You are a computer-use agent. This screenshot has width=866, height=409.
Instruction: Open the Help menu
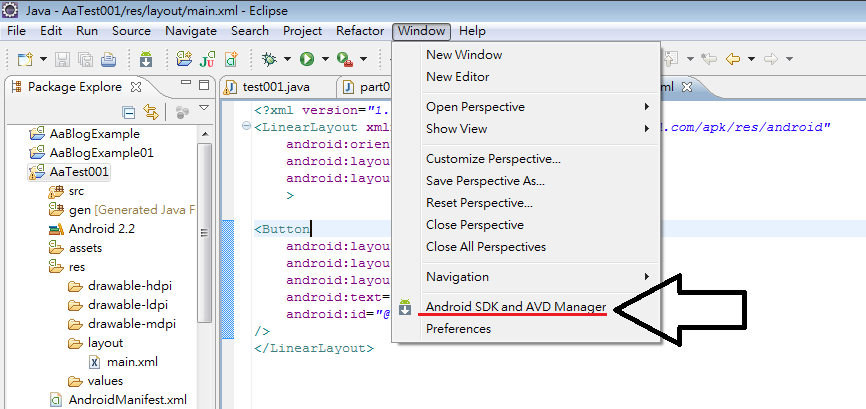[472, 31]
